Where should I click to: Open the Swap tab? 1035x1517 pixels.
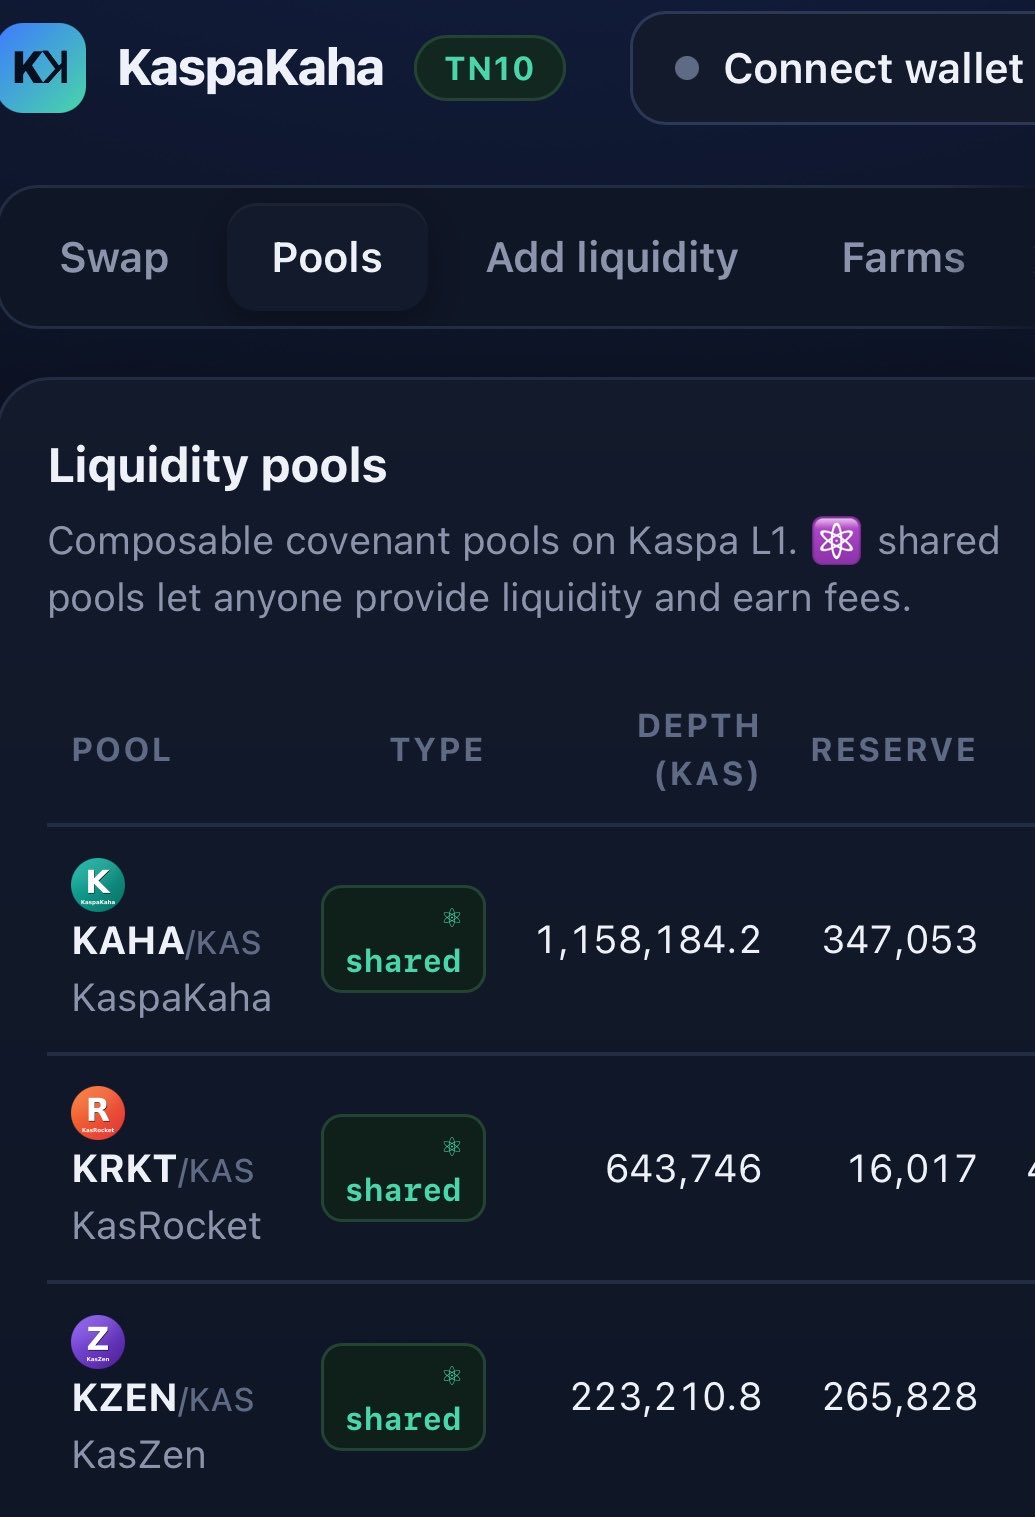114,258
